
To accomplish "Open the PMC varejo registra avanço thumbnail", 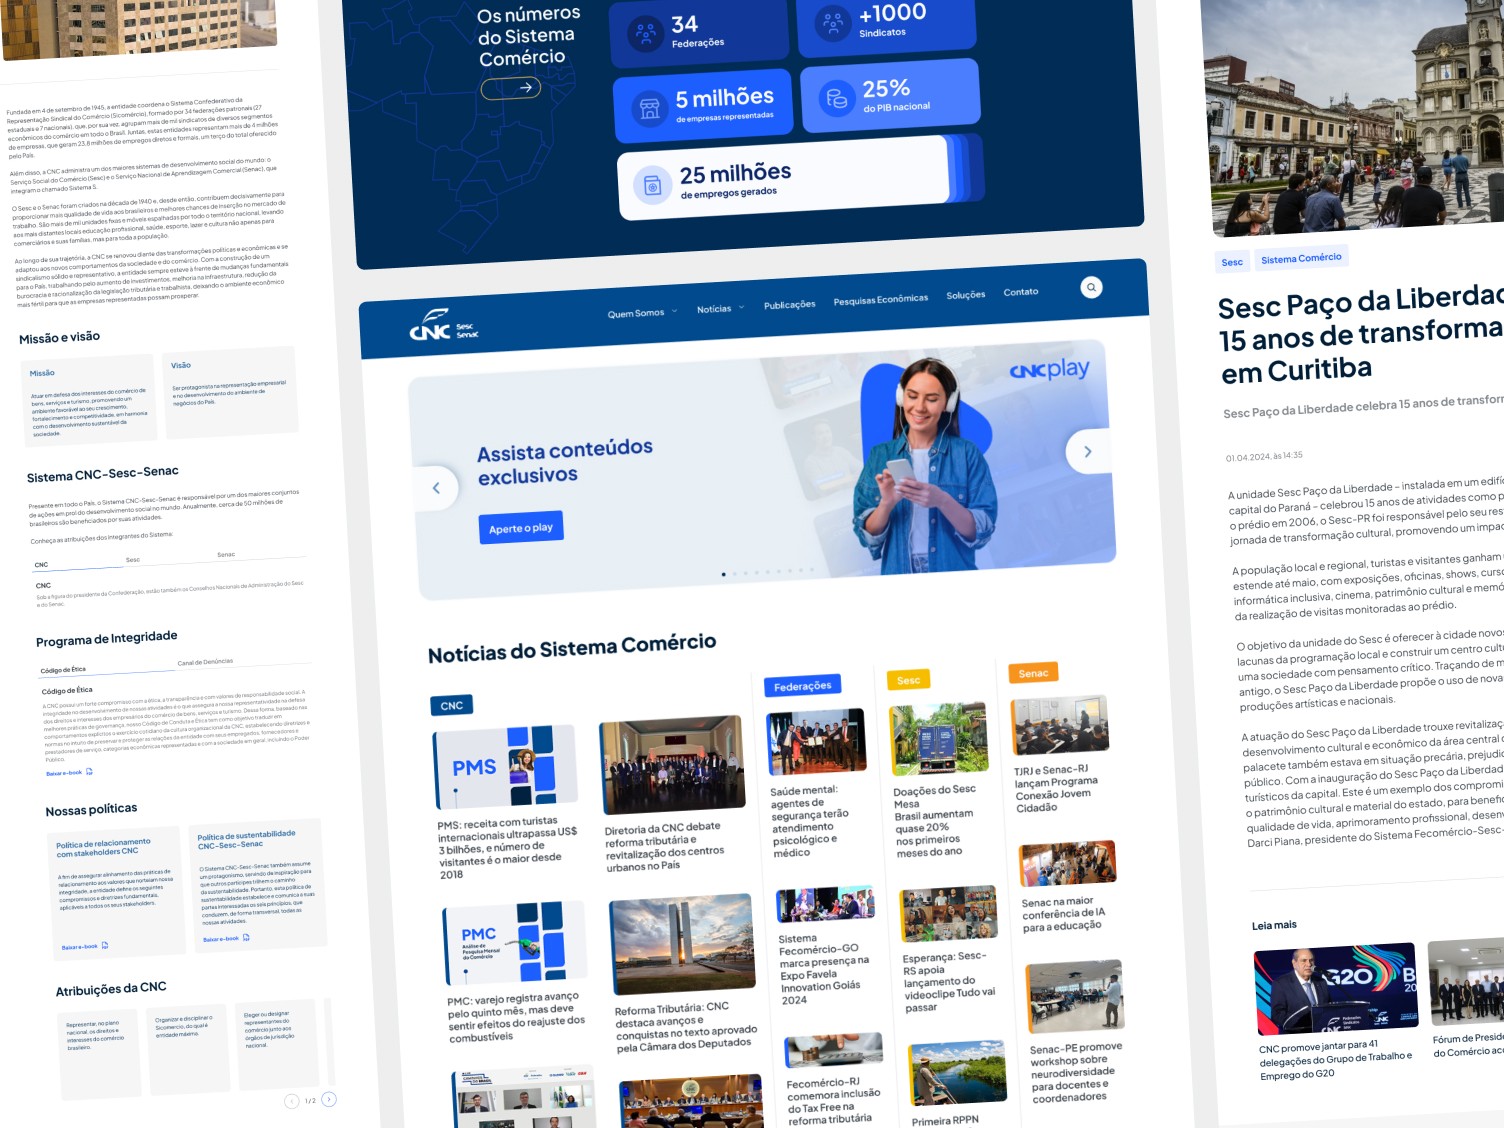I will [515, 943].
